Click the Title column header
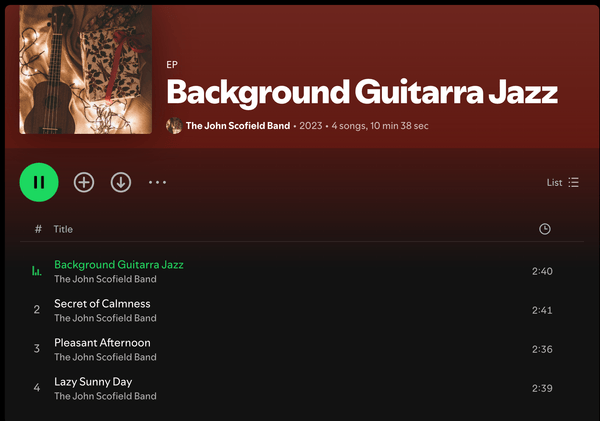 [x=63, y=229]
